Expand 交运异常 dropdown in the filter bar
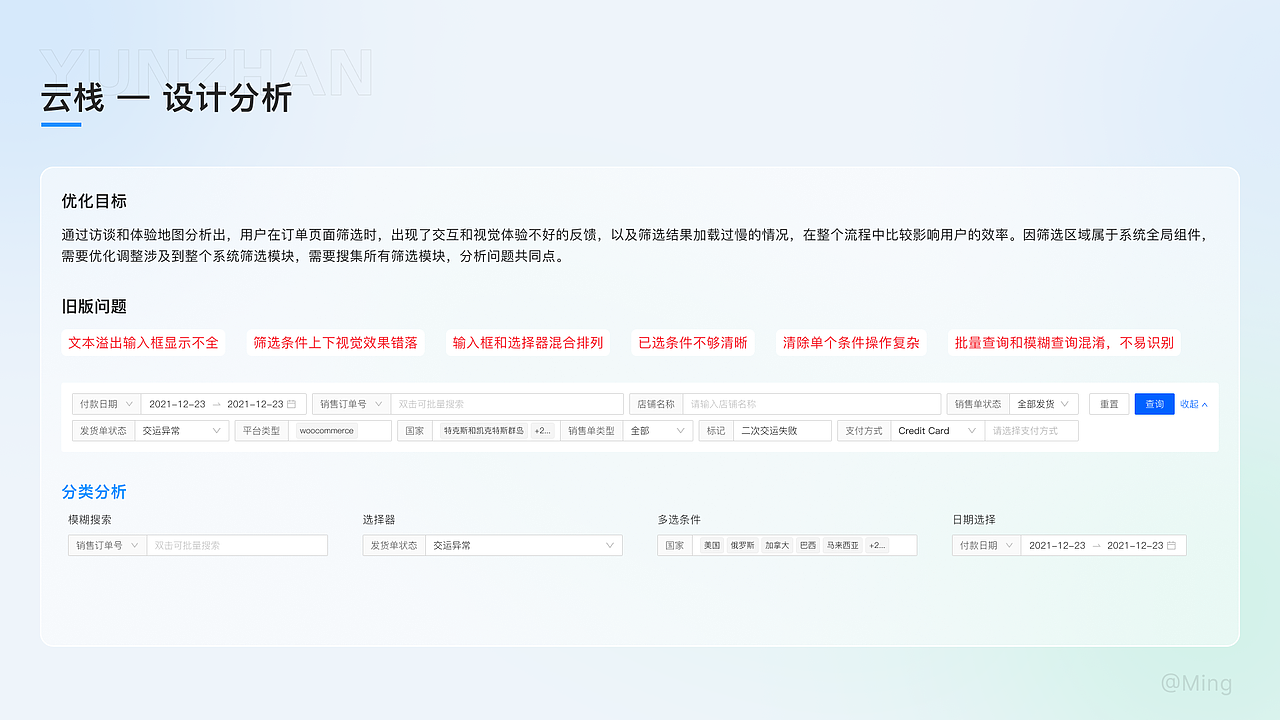Image resolution: width=1280 pixels, height=720 pixels. (x=182, y=431)
